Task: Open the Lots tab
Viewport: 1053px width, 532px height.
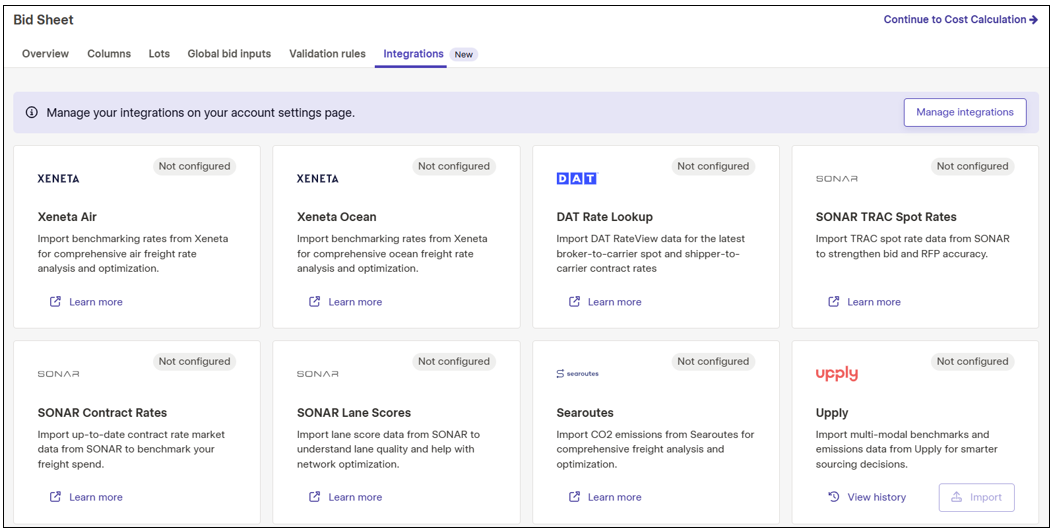Action: pos(159,54)
